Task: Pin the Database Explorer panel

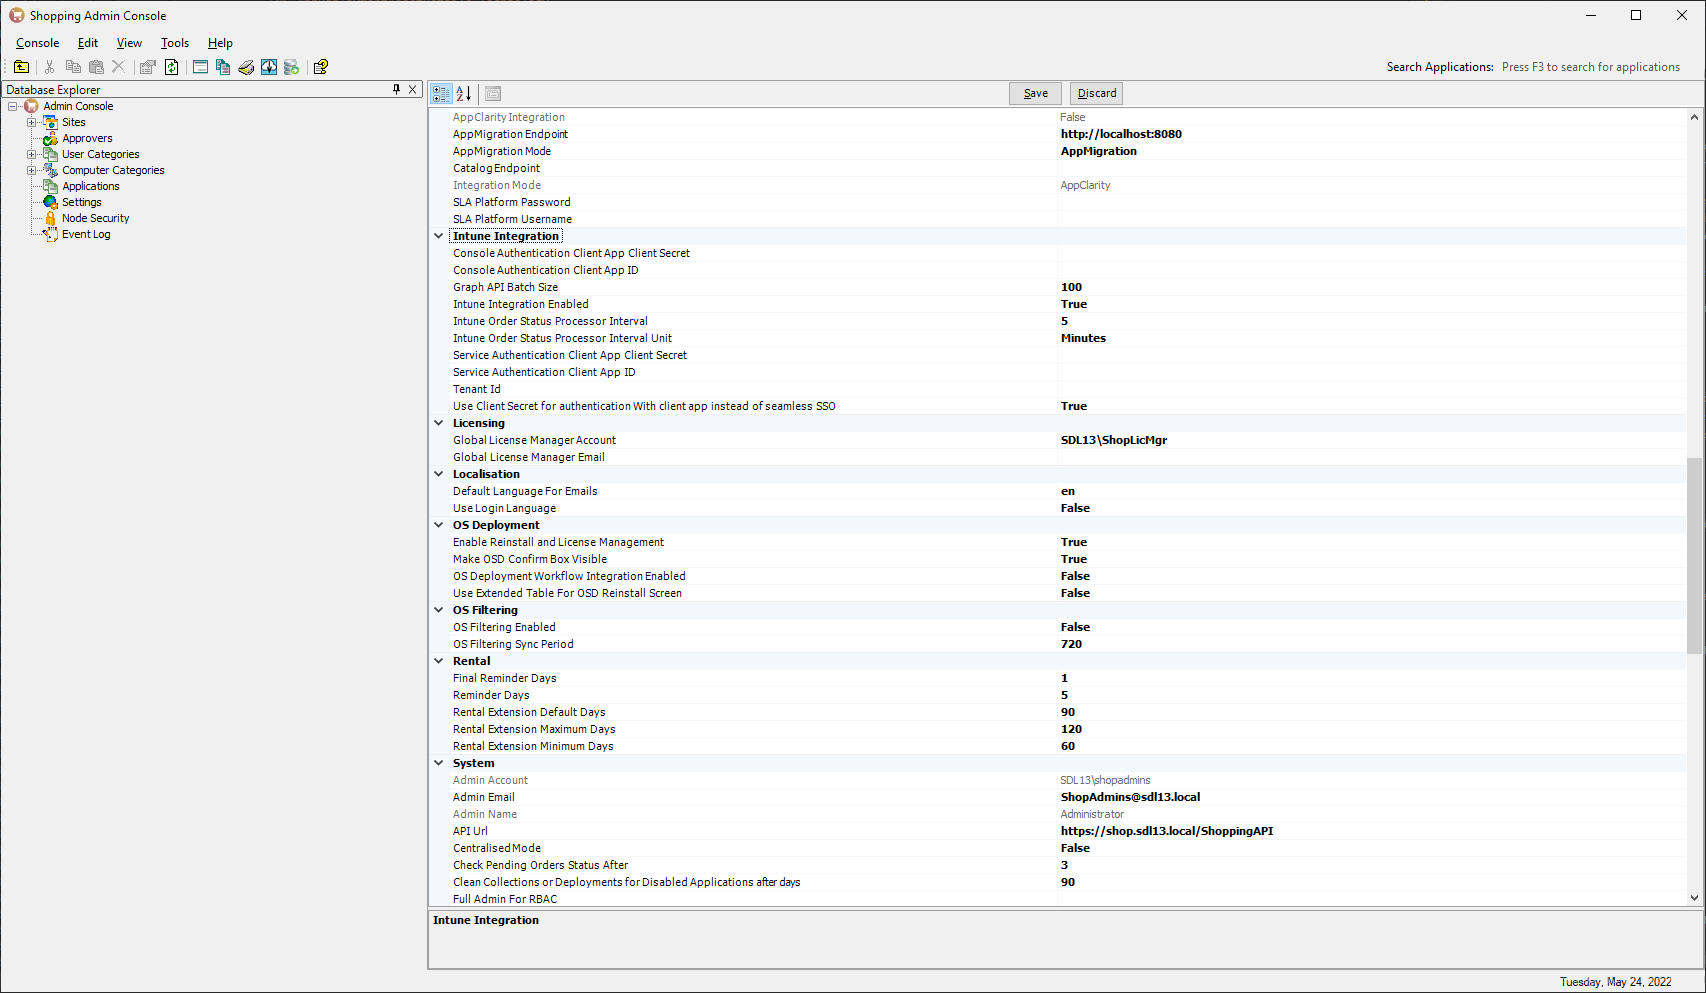Action: [396, 90]
